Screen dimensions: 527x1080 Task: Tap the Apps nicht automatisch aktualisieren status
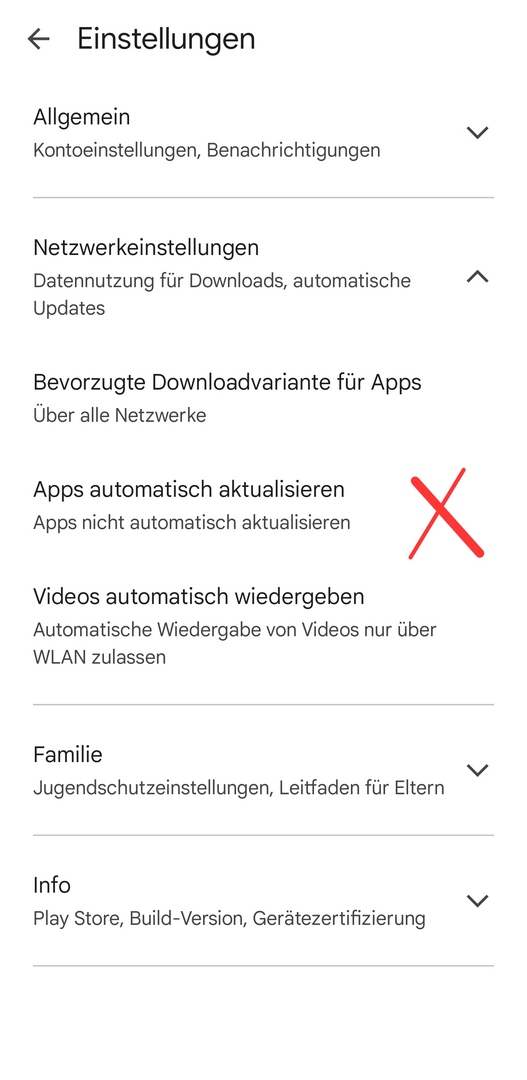click(192, 523)
